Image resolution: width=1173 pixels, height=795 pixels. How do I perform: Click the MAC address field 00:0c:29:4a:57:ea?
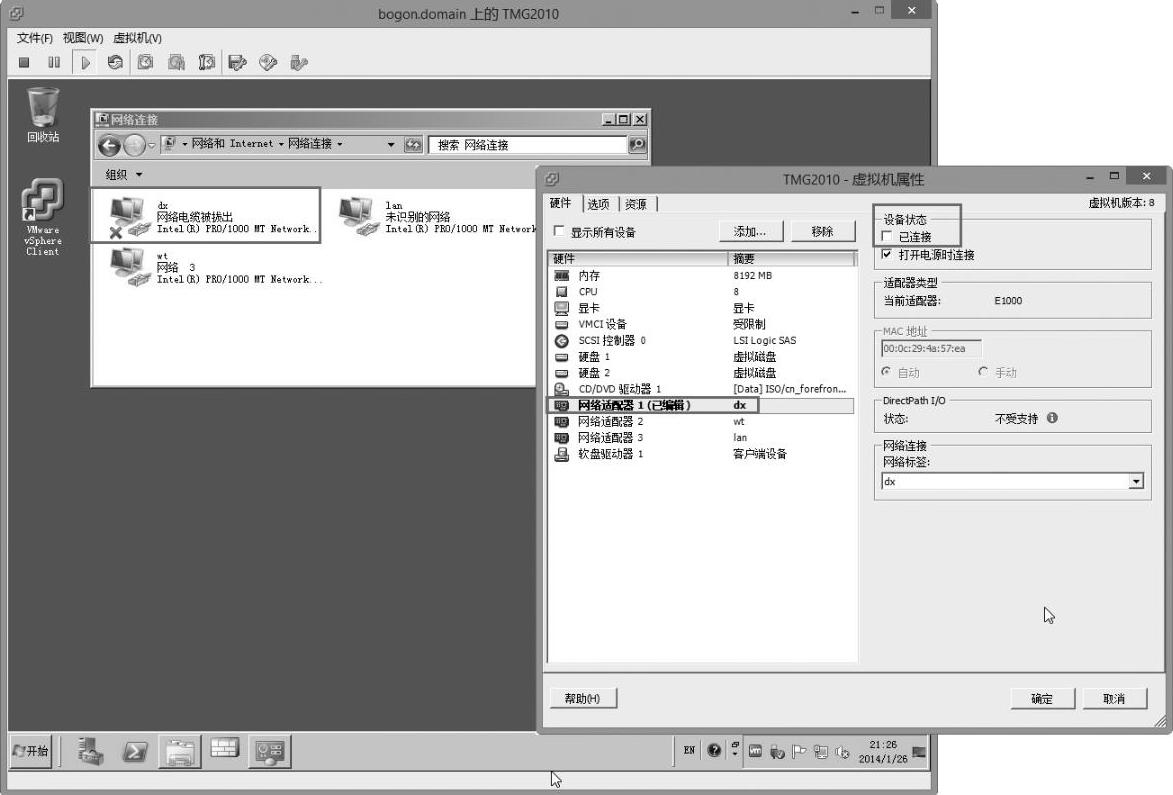(x=931, y=349)
